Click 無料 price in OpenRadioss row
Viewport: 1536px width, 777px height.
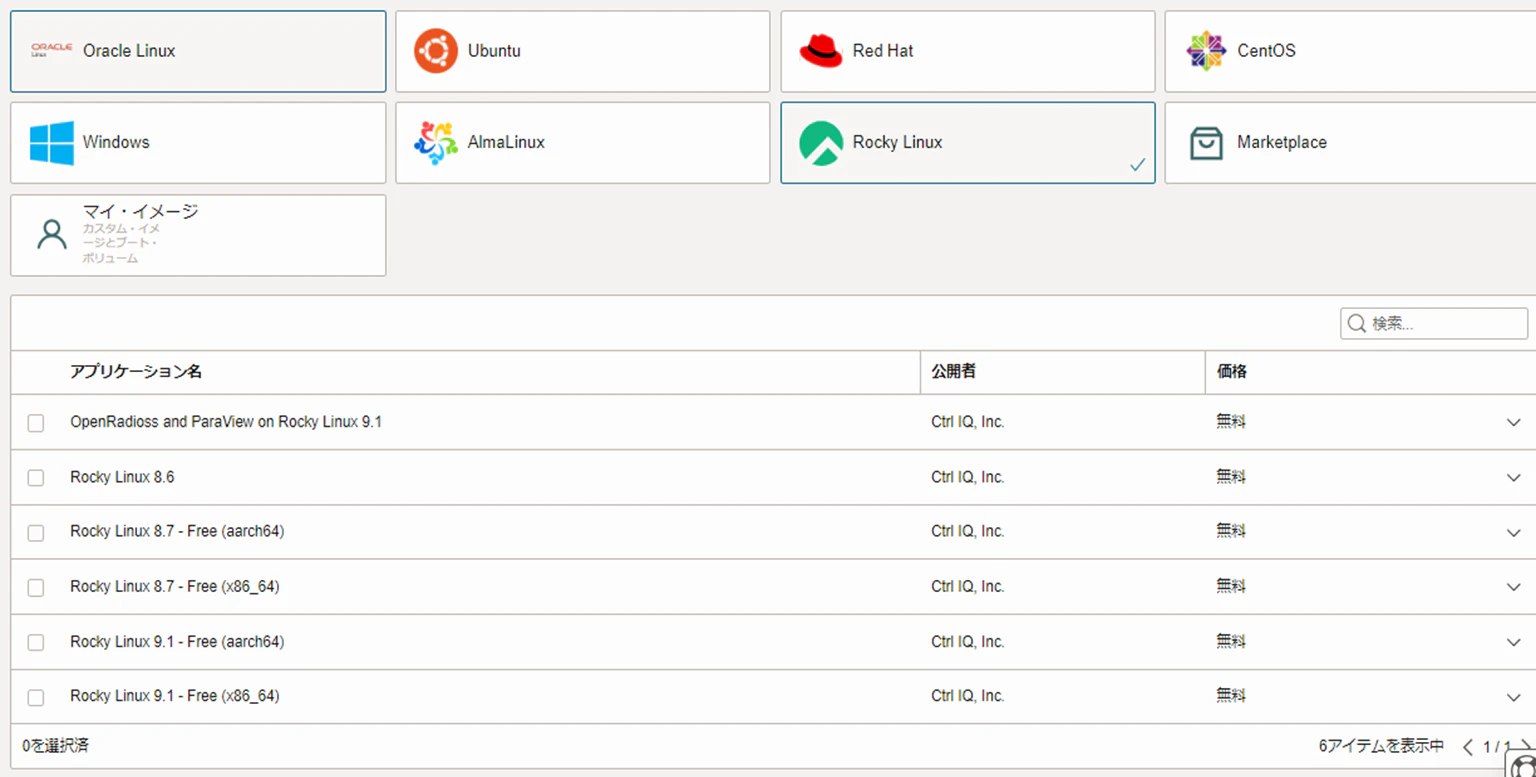1231,422
